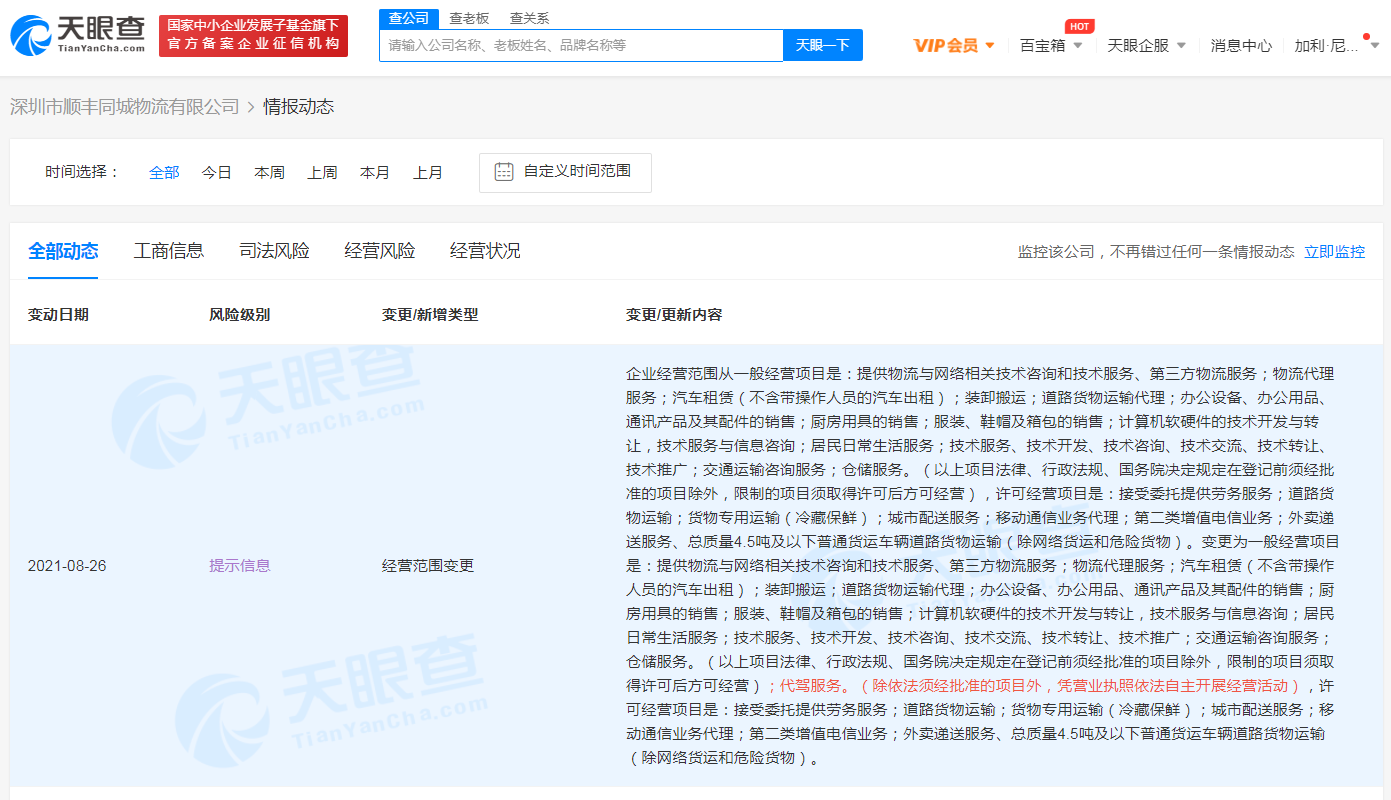1391x800 pixels.
Task: Click the calendar icon for custom range
Action: [x=504, y=171]
